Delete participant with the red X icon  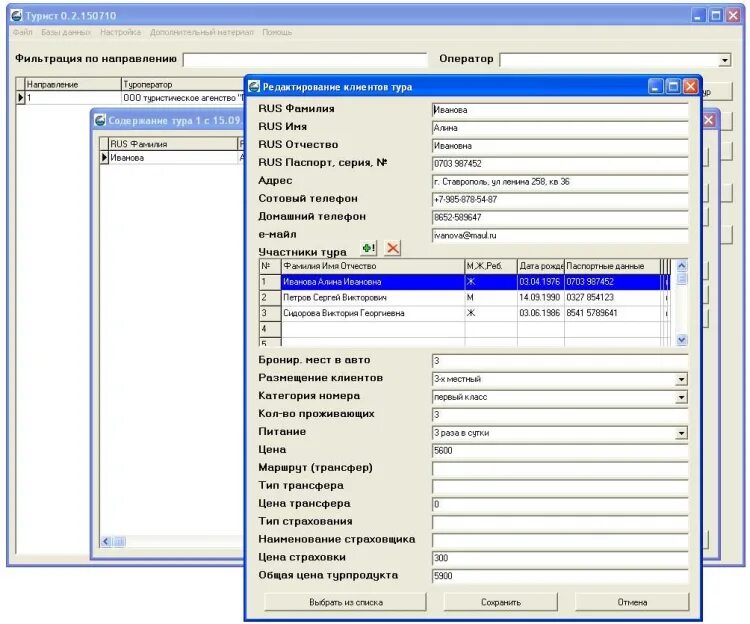click(x=393, y=248)
